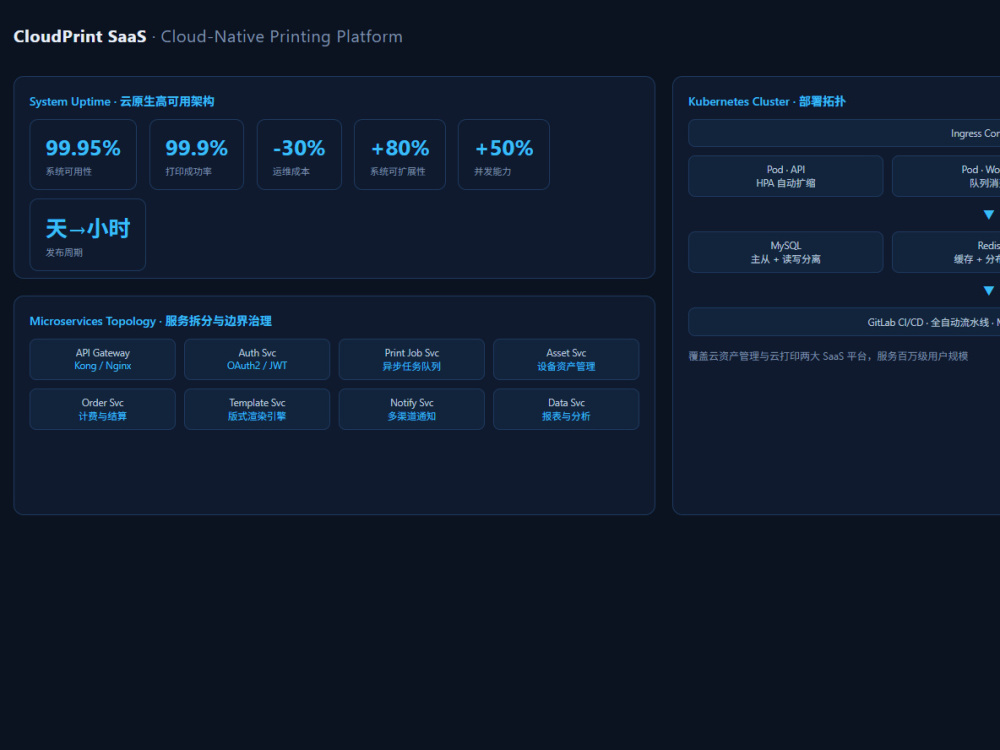Click the Microservices Topology section heading
The height and width of the screenshot is (750, 1000).
pos(151,321)
